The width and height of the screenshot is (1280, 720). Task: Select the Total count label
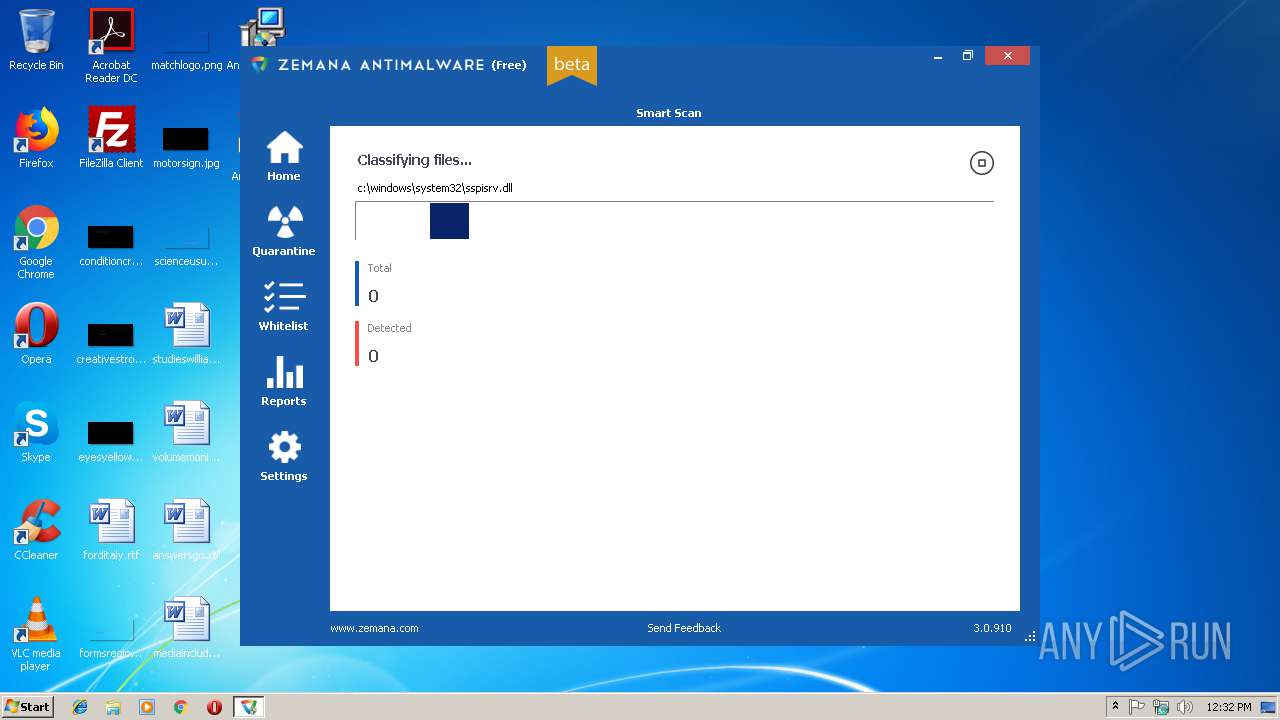click(379, 268)
